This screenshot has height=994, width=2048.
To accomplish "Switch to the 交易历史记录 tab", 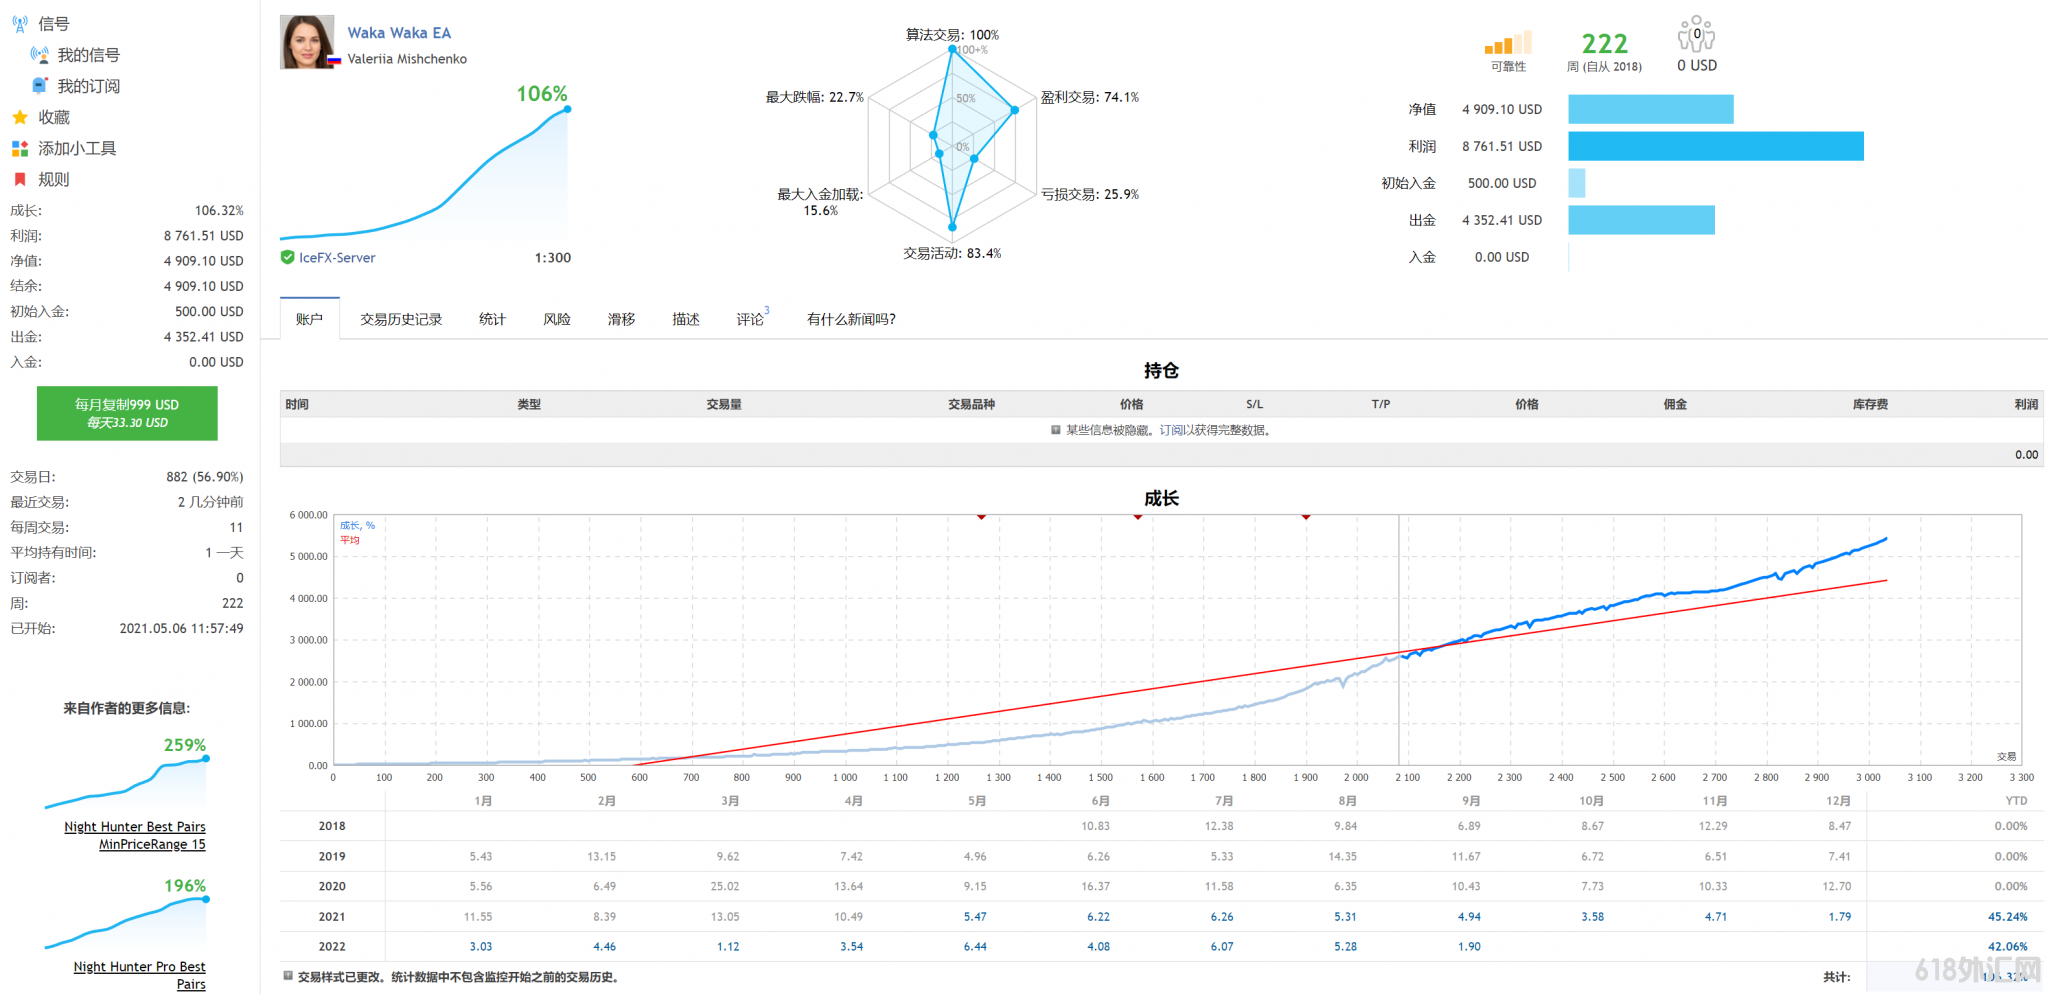I will (x=401, y=319).
